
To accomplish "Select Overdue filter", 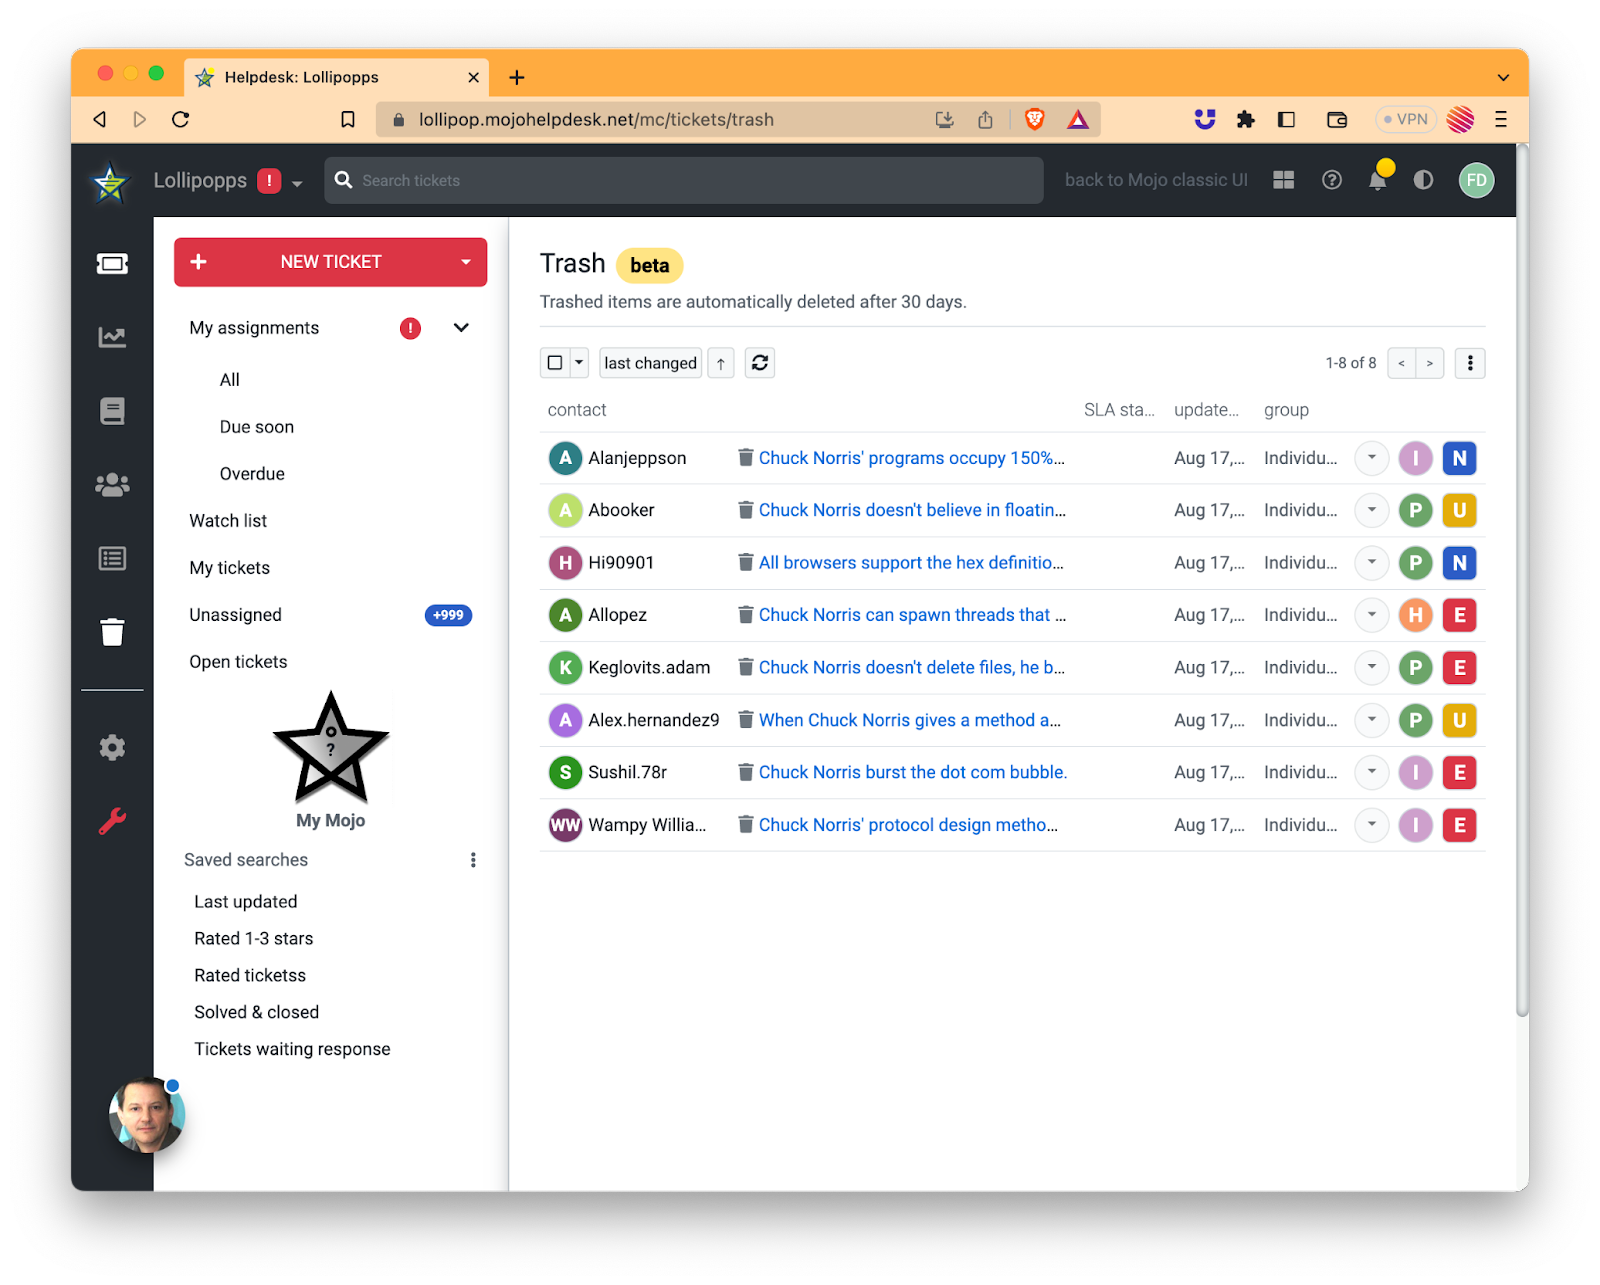I will tap(252, 474).
